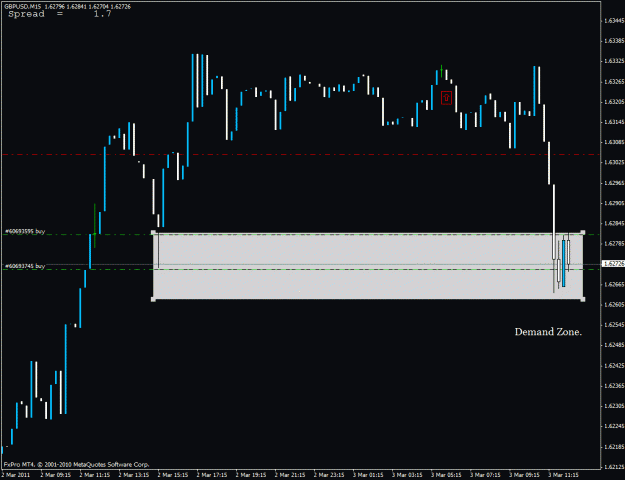625x480 pixels.
Task: Click price label 1.62965
Action: pos(614,183)
